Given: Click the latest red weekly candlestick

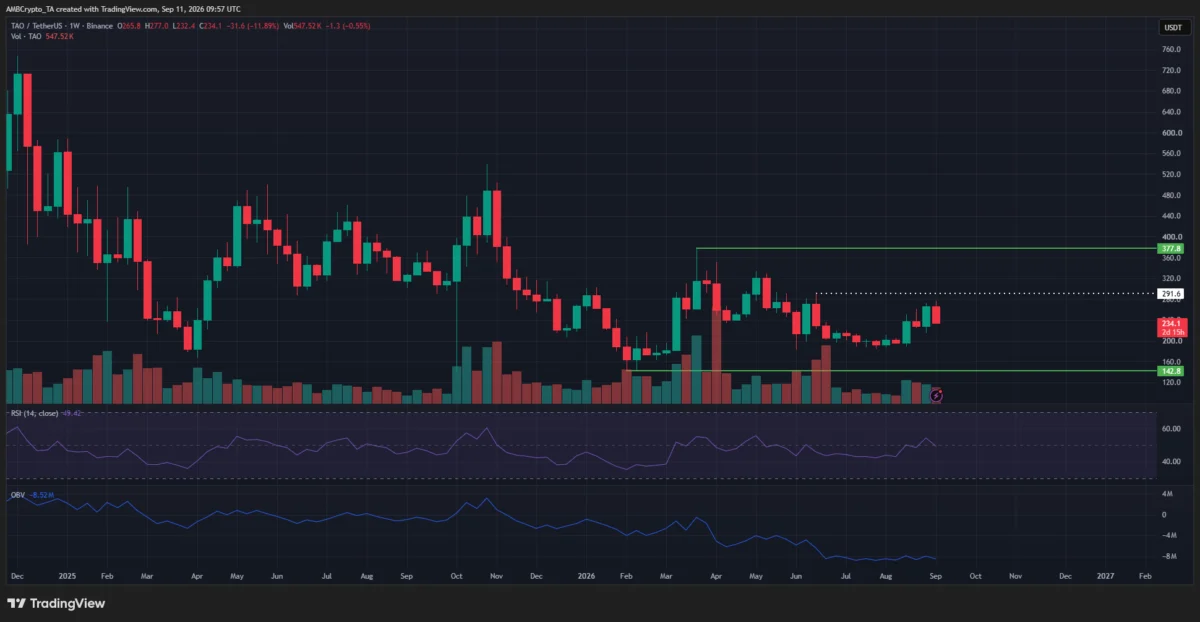Looking at the screenshot, I should click(937, 314).
